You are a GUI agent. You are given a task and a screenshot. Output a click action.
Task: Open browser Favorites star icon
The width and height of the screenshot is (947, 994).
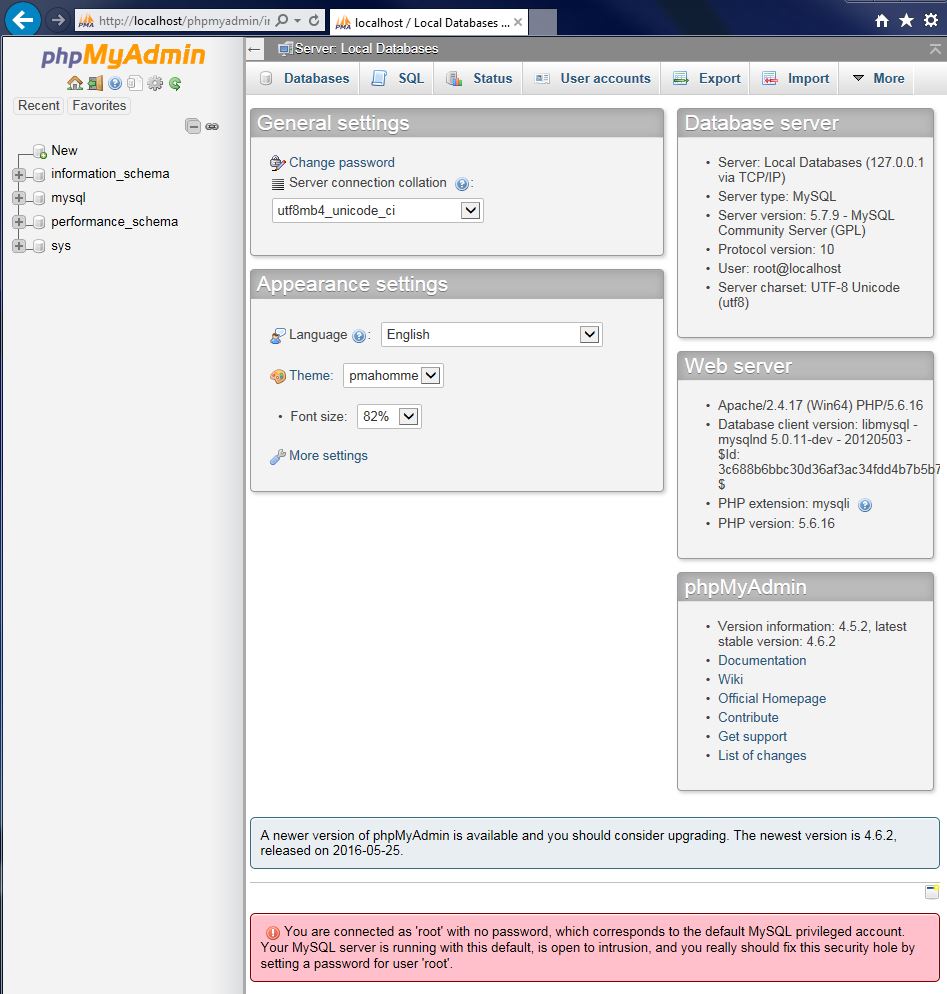point(906,20)
